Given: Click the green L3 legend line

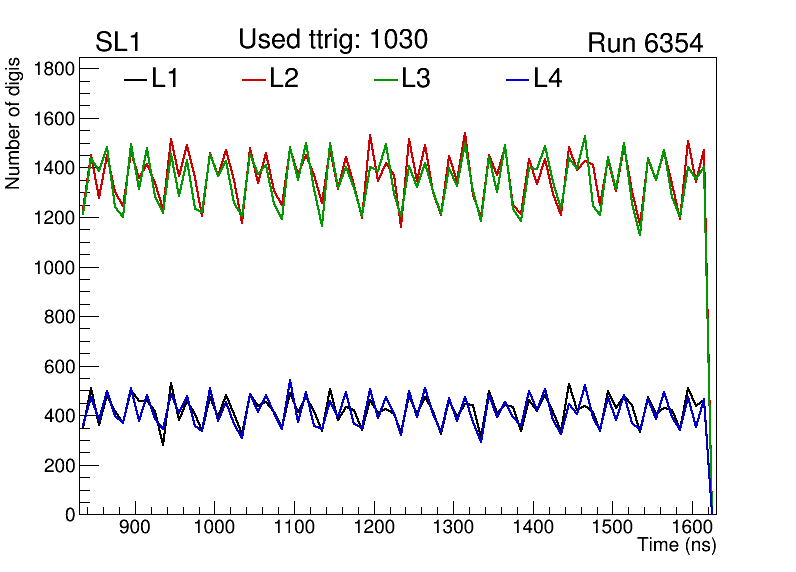Looking at the screenshot, I should click(x=385, y=80).
